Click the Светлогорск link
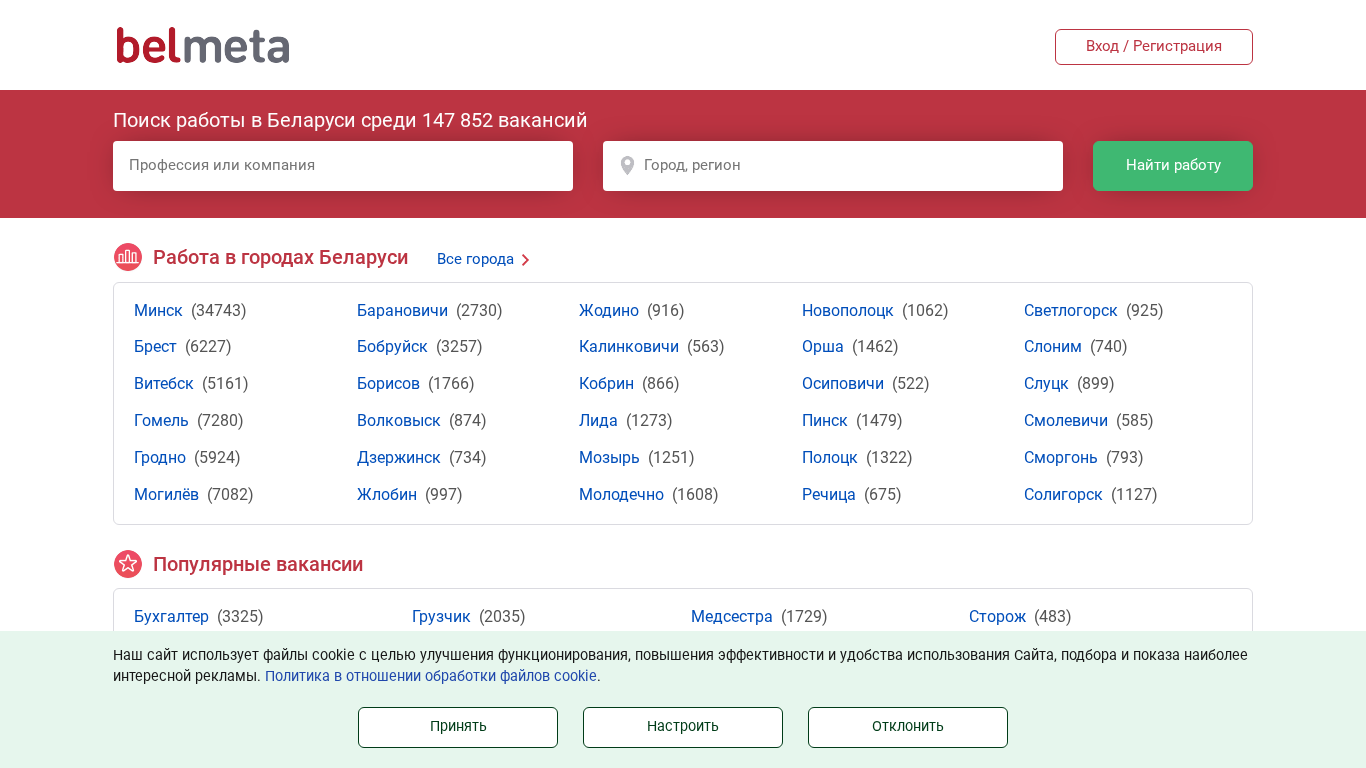The width and height of the screenshot is (1366, 768). (x=1071, y=310)
